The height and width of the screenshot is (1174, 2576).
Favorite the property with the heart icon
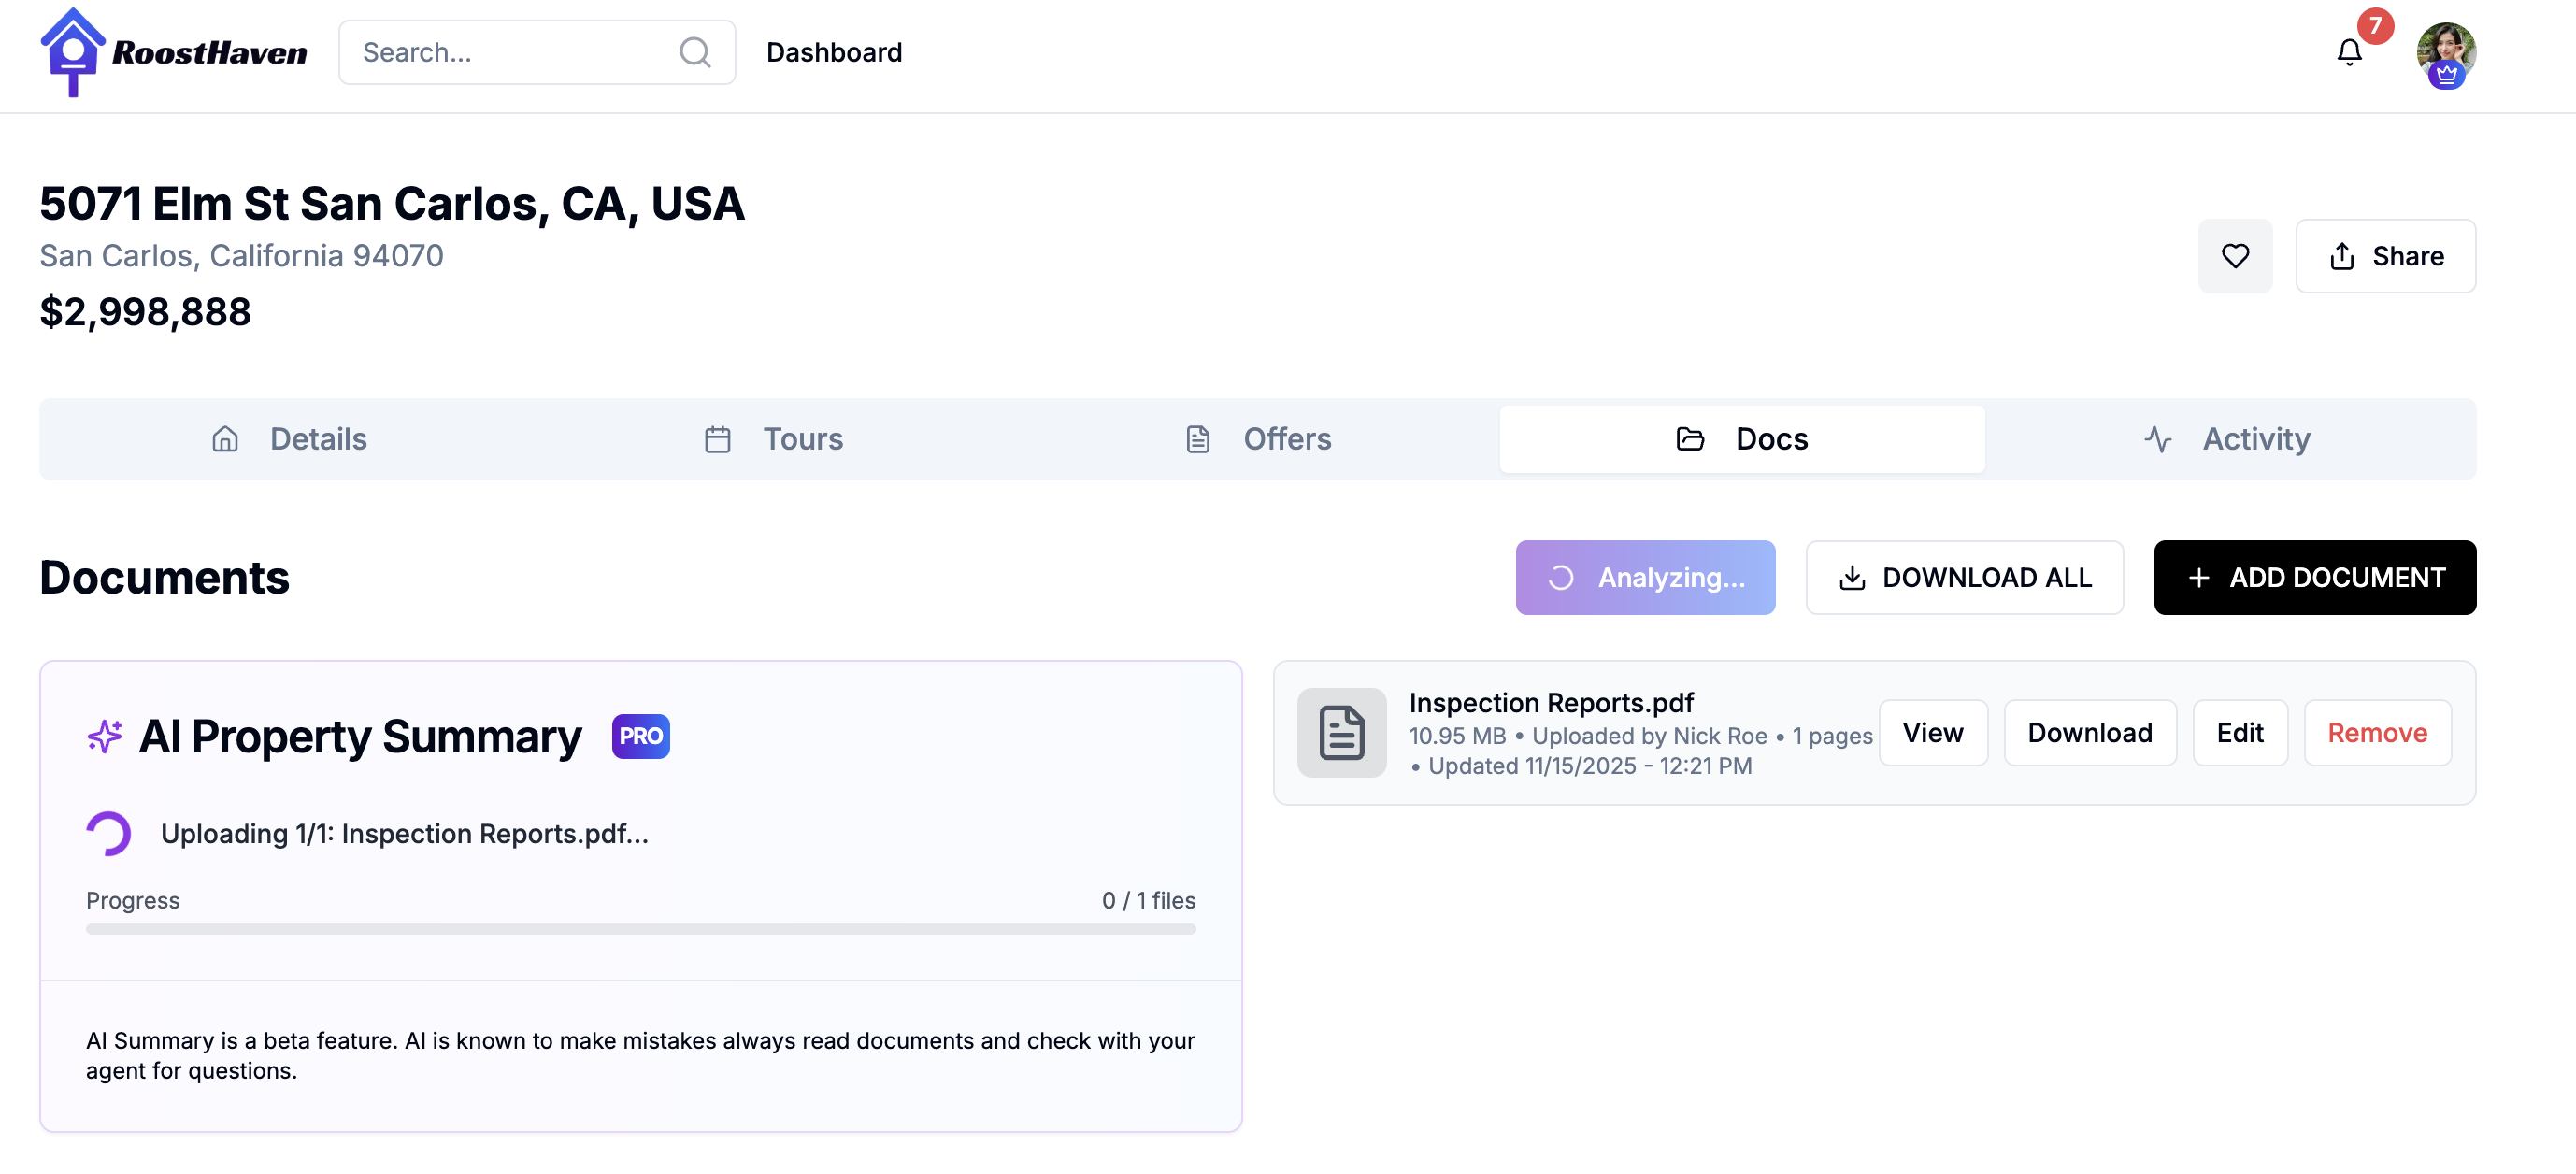coord(2234,256)
